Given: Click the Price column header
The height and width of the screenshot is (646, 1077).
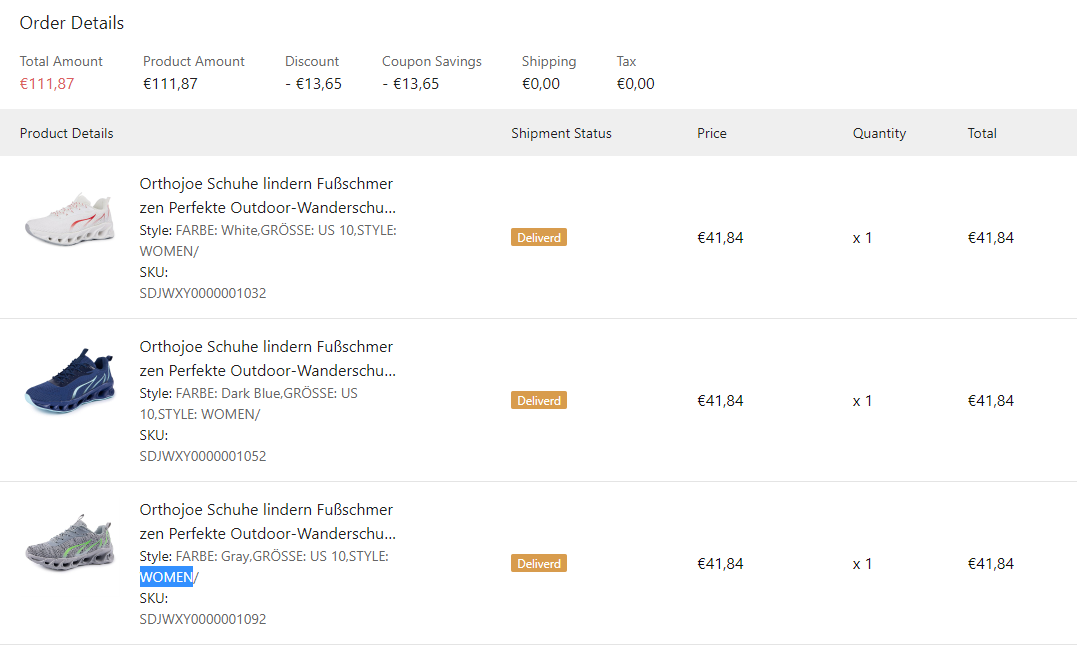Looking at the screenshot, I should [712, 134].
